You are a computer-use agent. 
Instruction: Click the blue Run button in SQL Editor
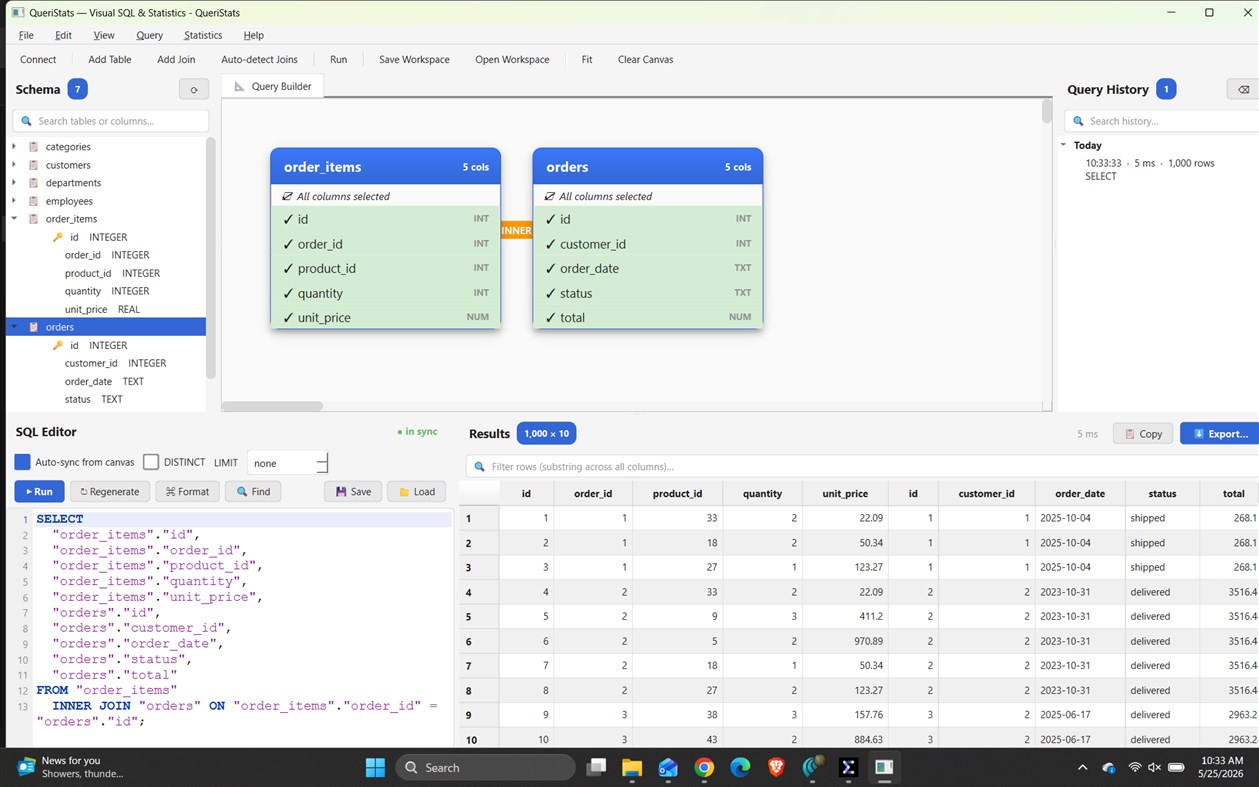39,491
